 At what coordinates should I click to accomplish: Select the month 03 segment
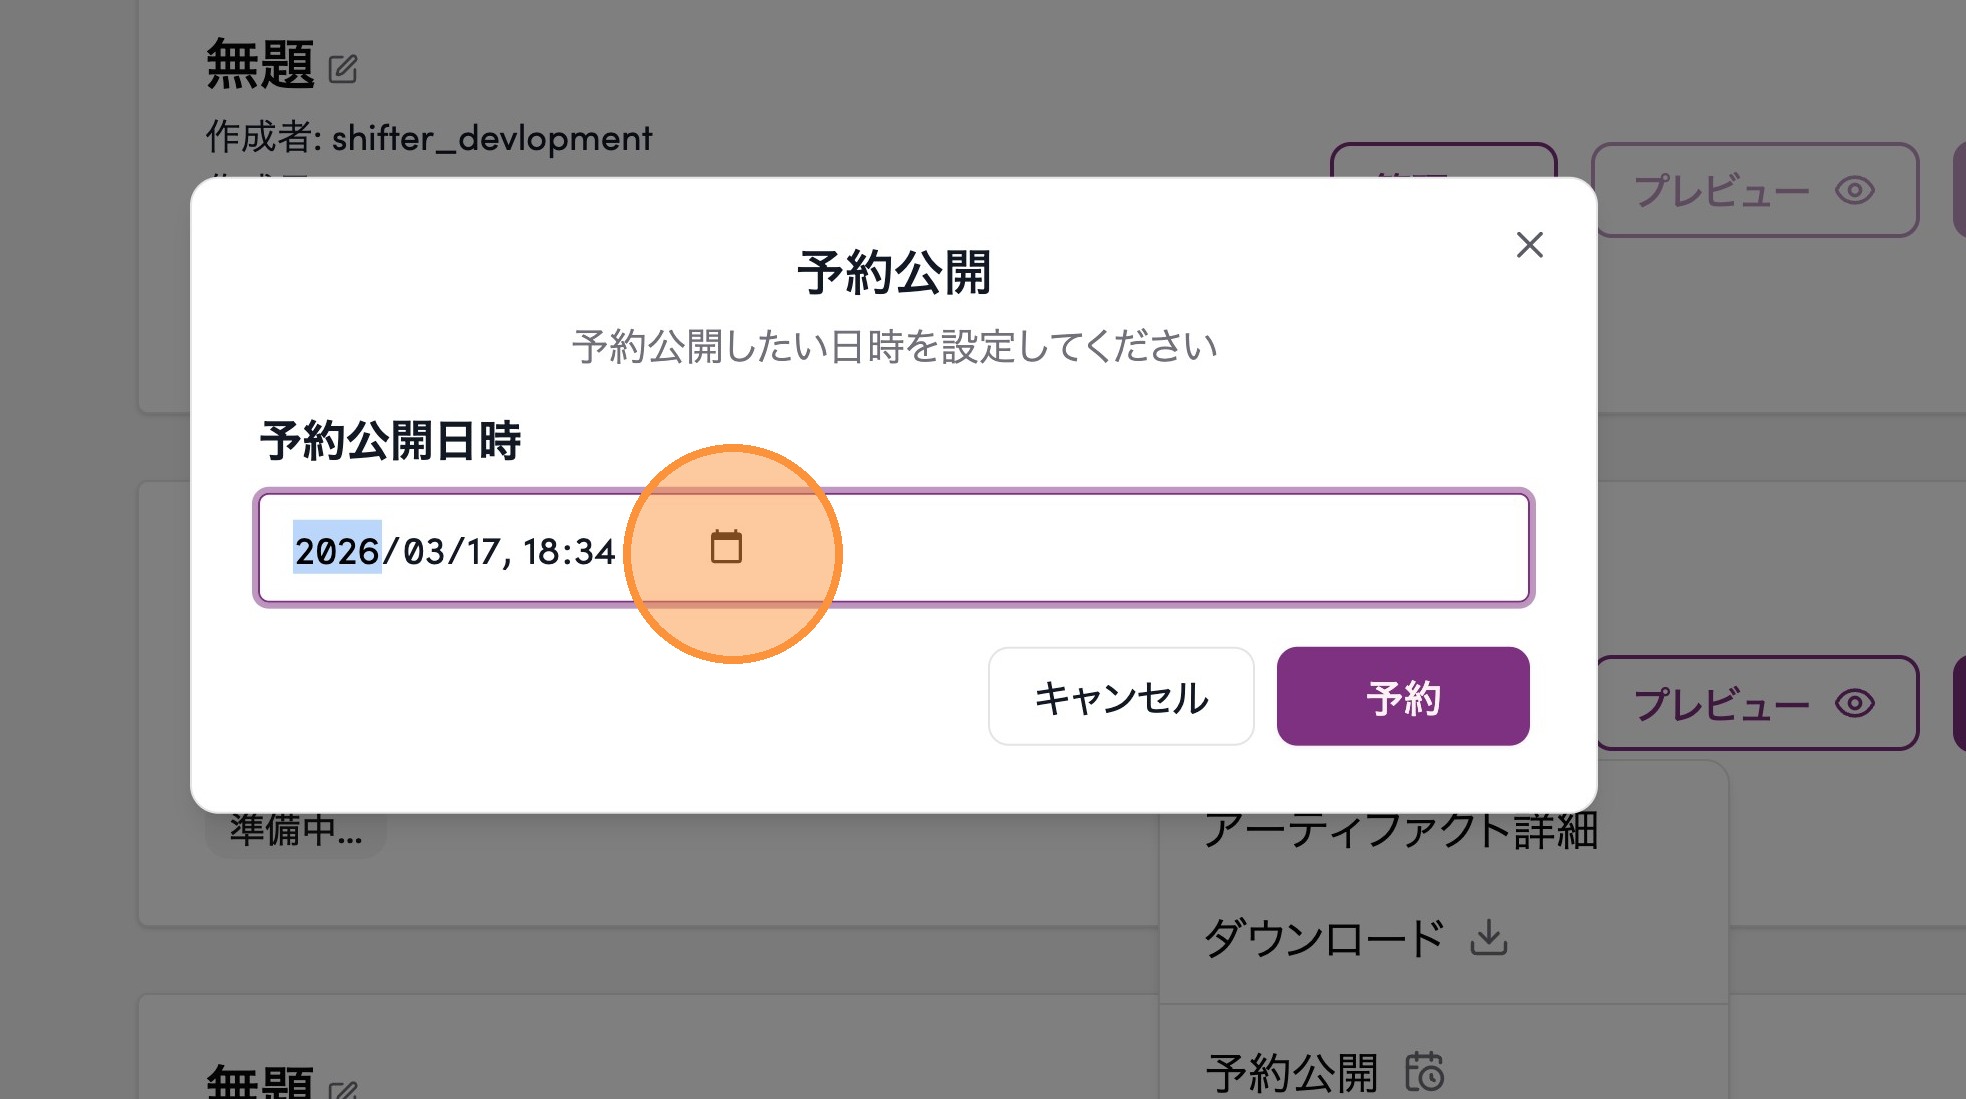pos(423,551)
